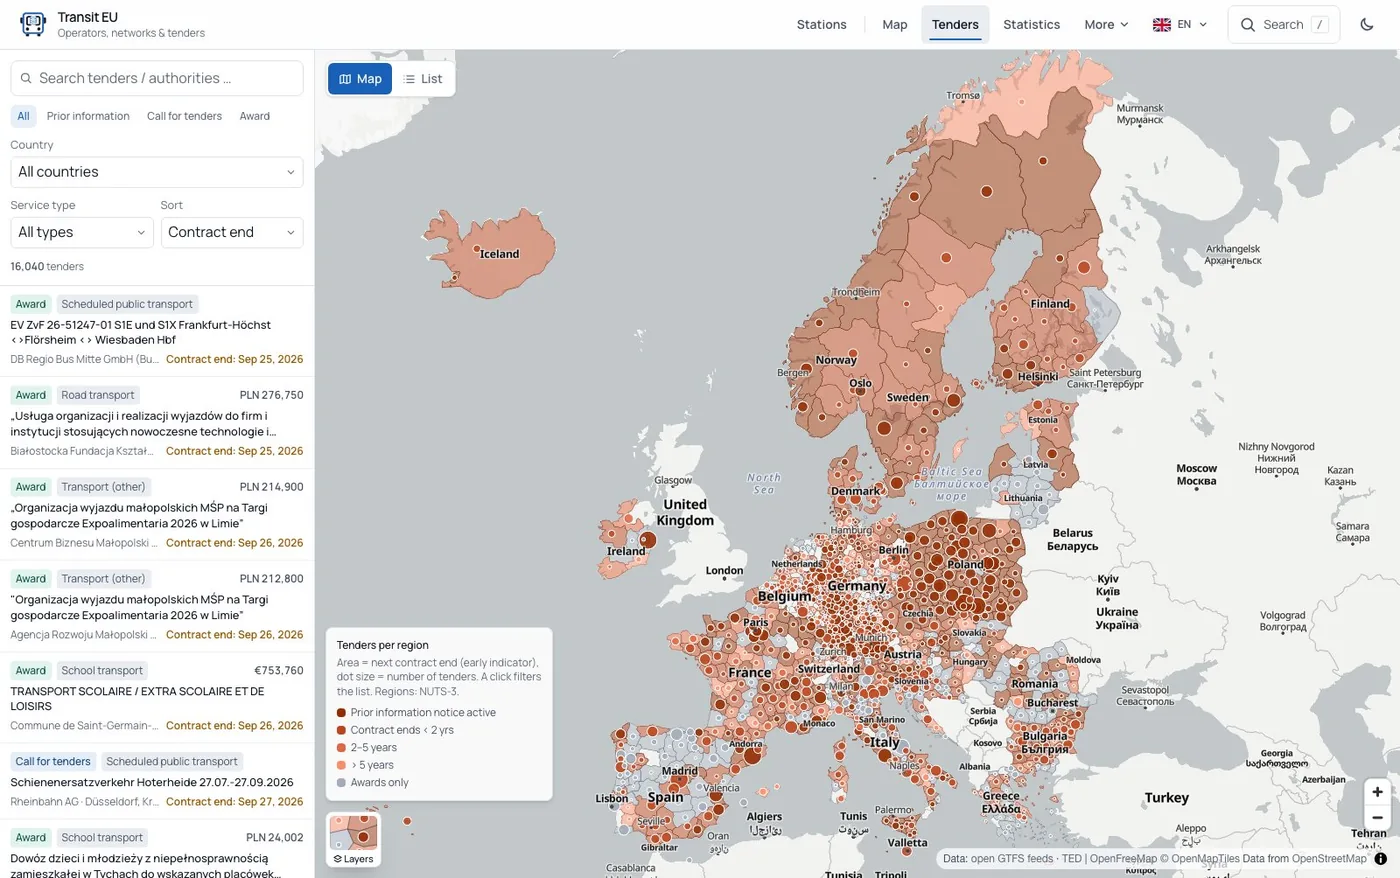Open the TRANSPORT SCOLAIRE / EXTRA SCOLAIRE tender
The height and width of the screenshot is (878, 1400).
tap(157, 697)
